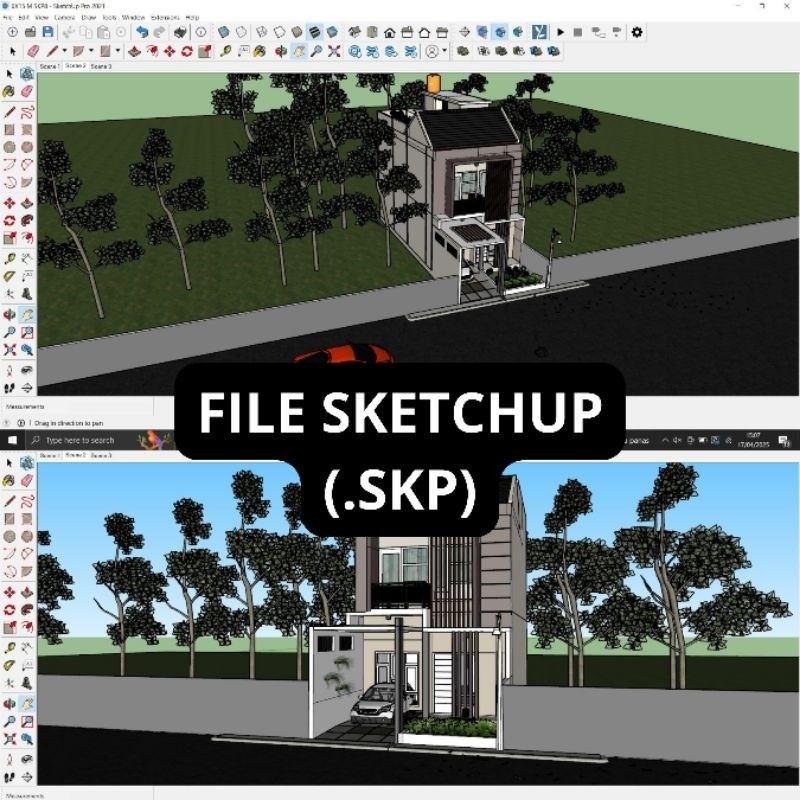This screenshot has width=800, height=800.
Task: Toggle Display Section Fill
Action: click(518, 32)
